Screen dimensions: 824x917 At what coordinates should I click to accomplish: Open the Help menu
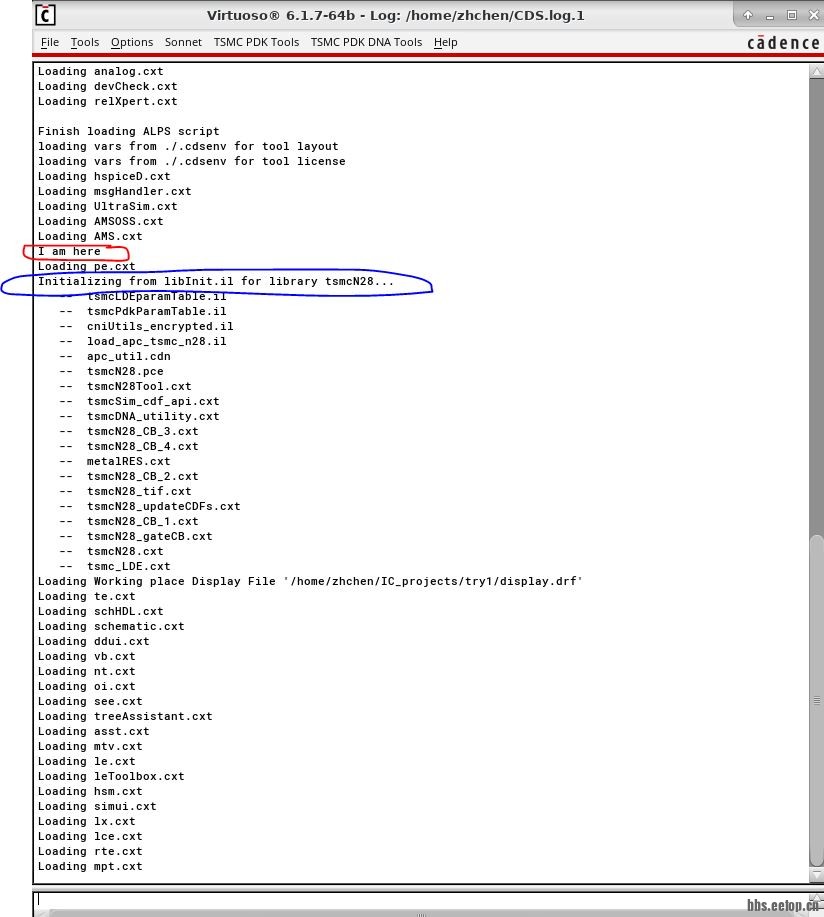(446, 42)
